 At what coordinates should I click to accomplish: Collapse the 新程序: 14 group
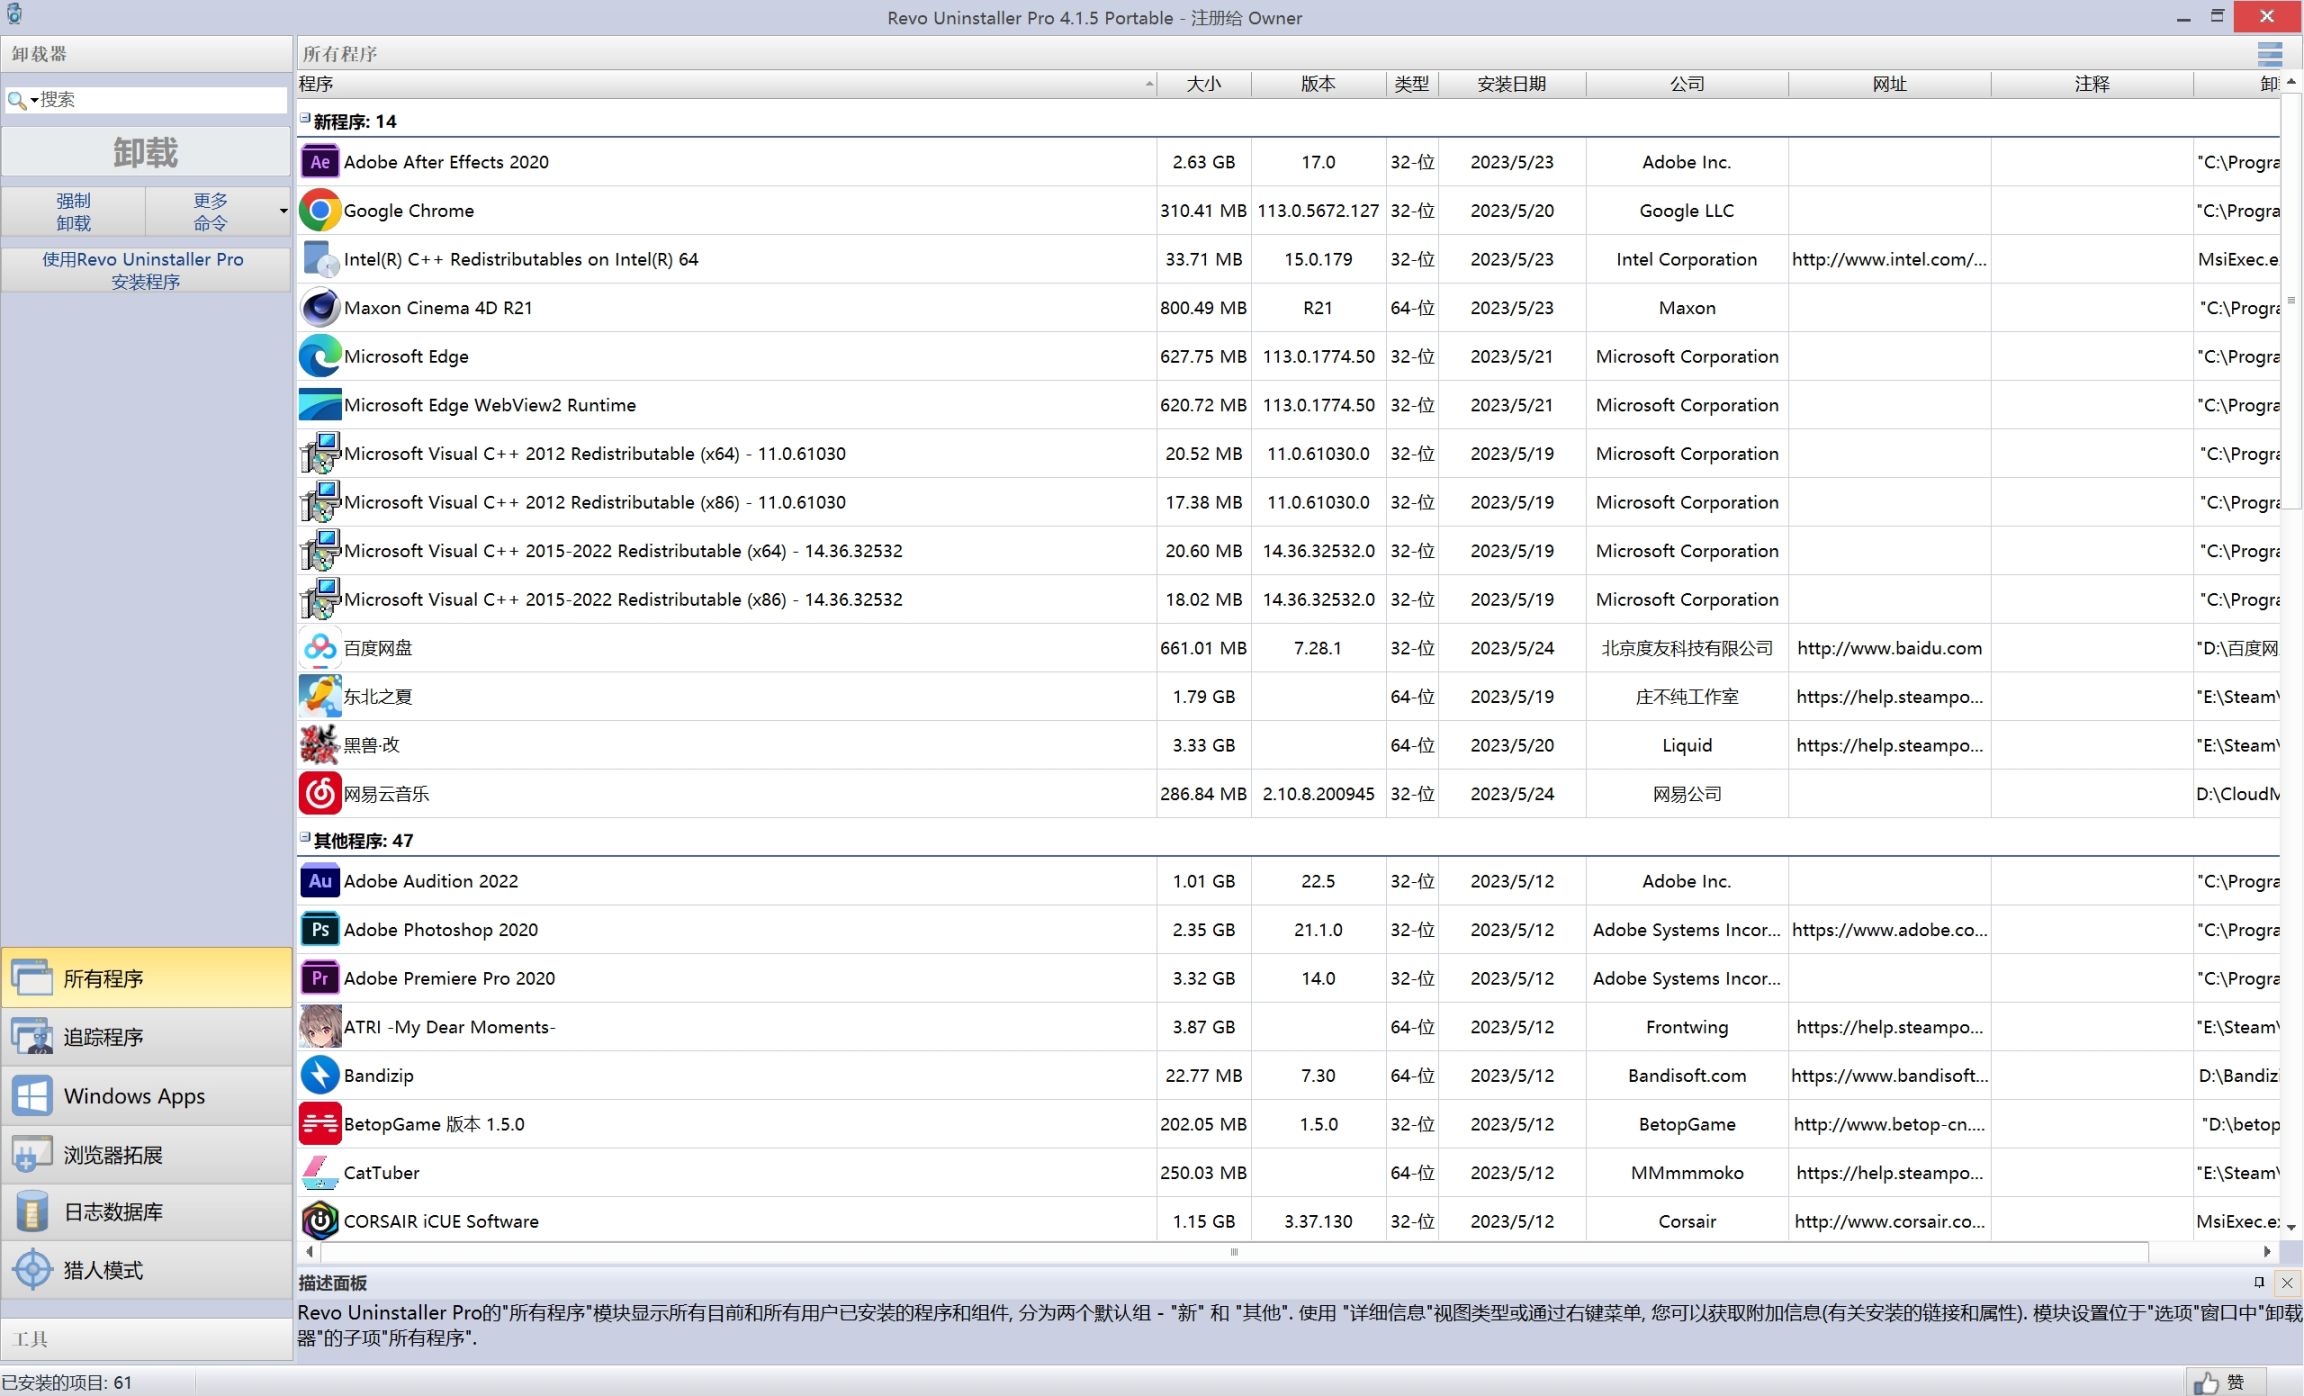tap(305, 119)
